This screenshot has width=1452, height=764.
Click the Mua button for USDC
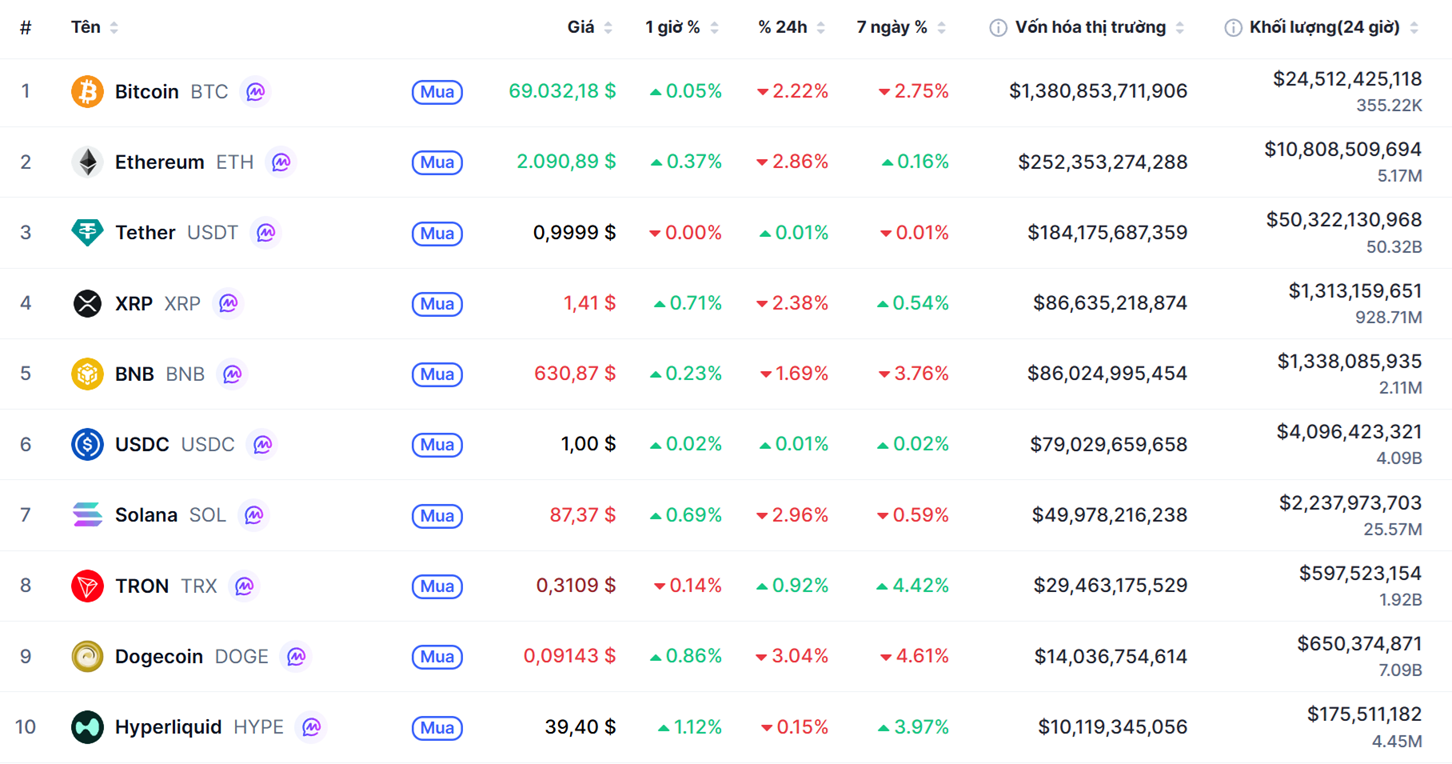pos(437,445)
